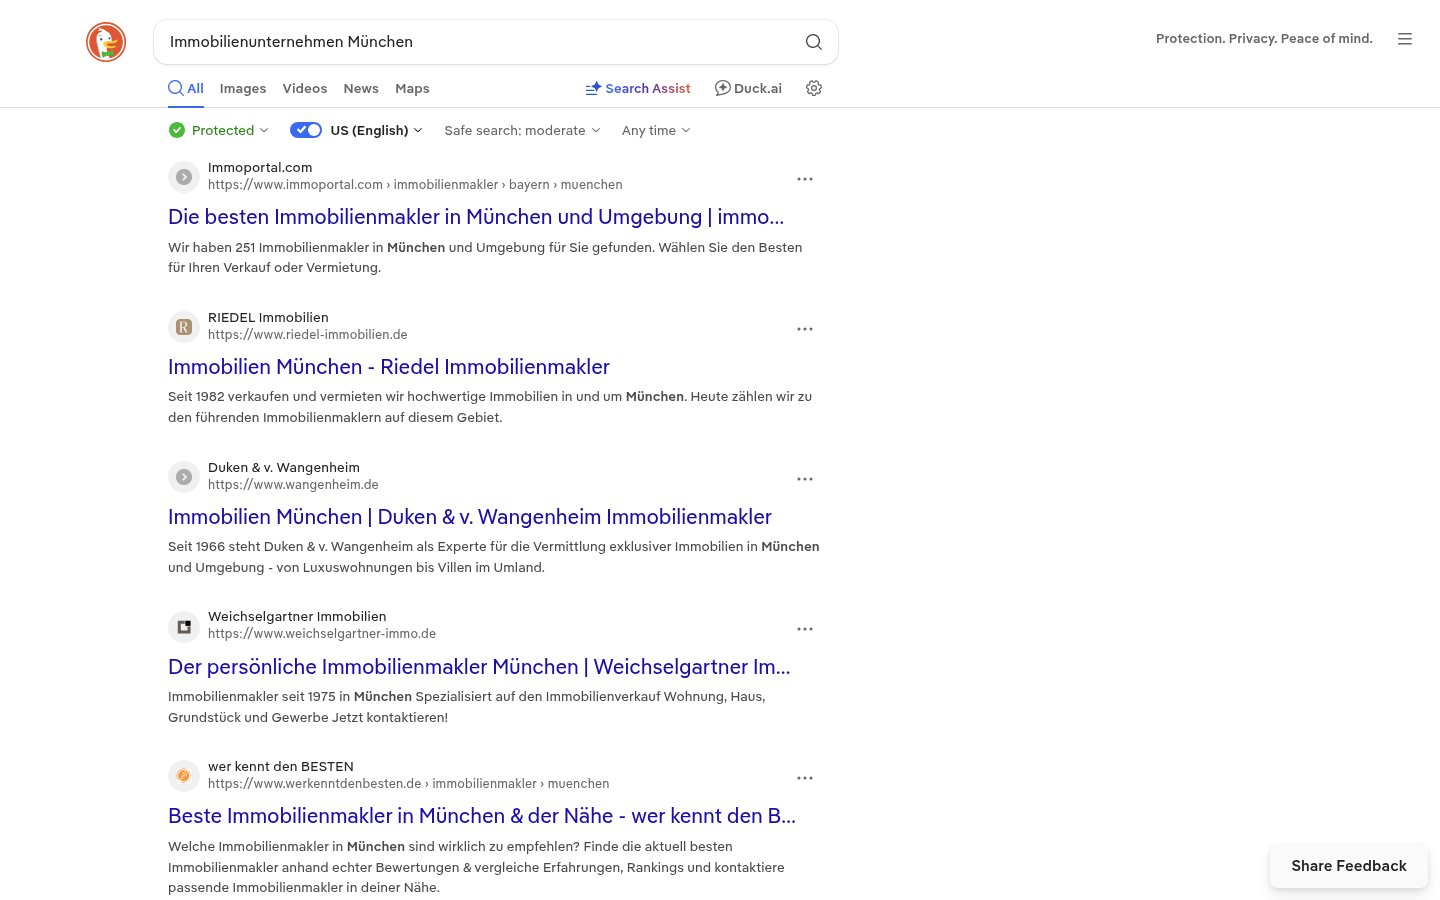Click the search magnifier icon
Image resolution: width=1440 pixels, height=900 pixels.
click(814, 42)
